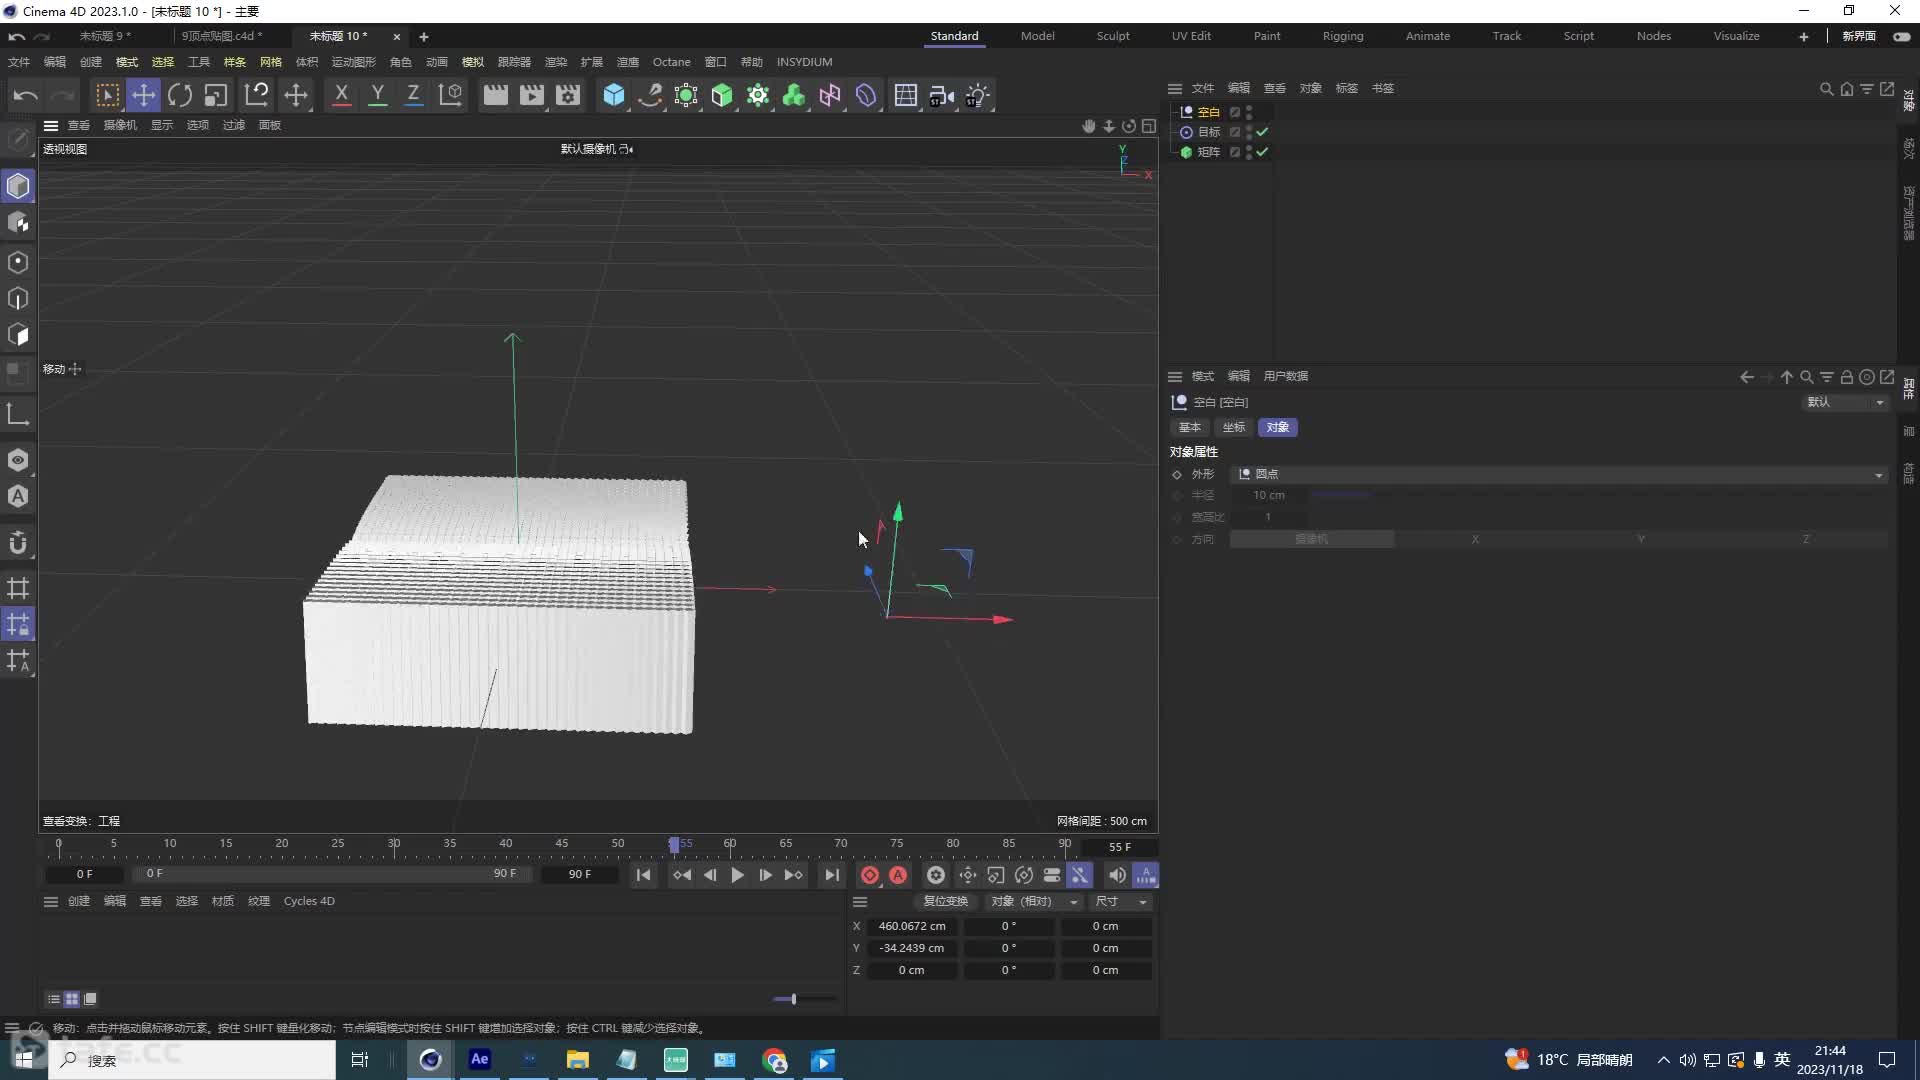This screenshot has width=1920, height=1080.
Task: Activate the live selection tool
Action: [x=107, y=95]
